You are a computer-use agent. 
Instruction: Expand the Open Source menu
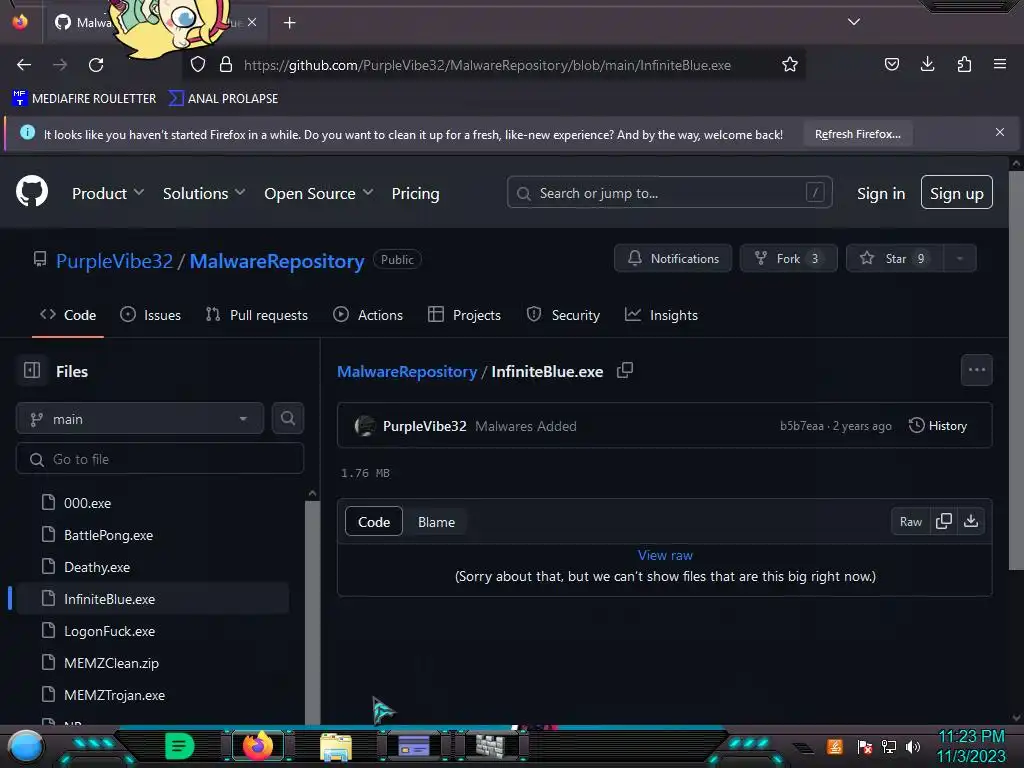click(318, 193)
